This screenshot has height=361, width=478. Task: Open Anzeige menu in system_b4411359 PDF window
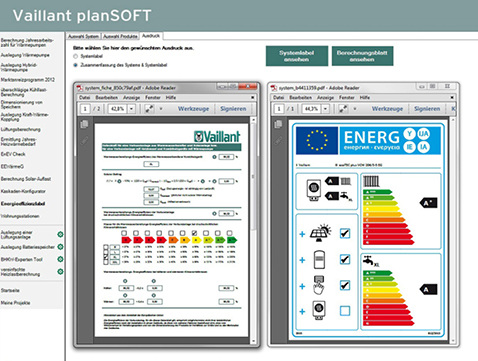[x=325, y=97]
